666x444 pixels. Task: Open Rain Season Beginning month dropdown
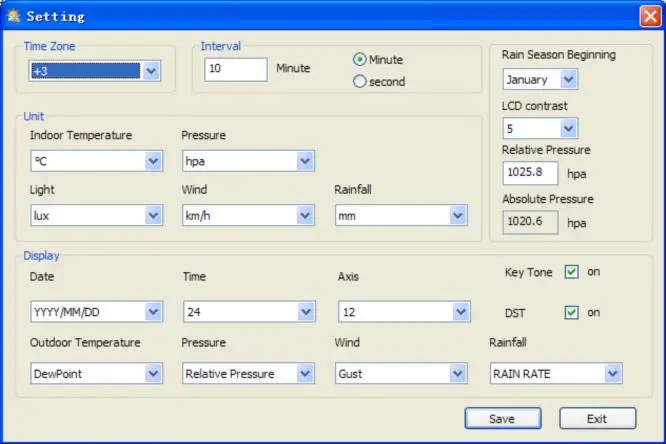pos(540,79)
